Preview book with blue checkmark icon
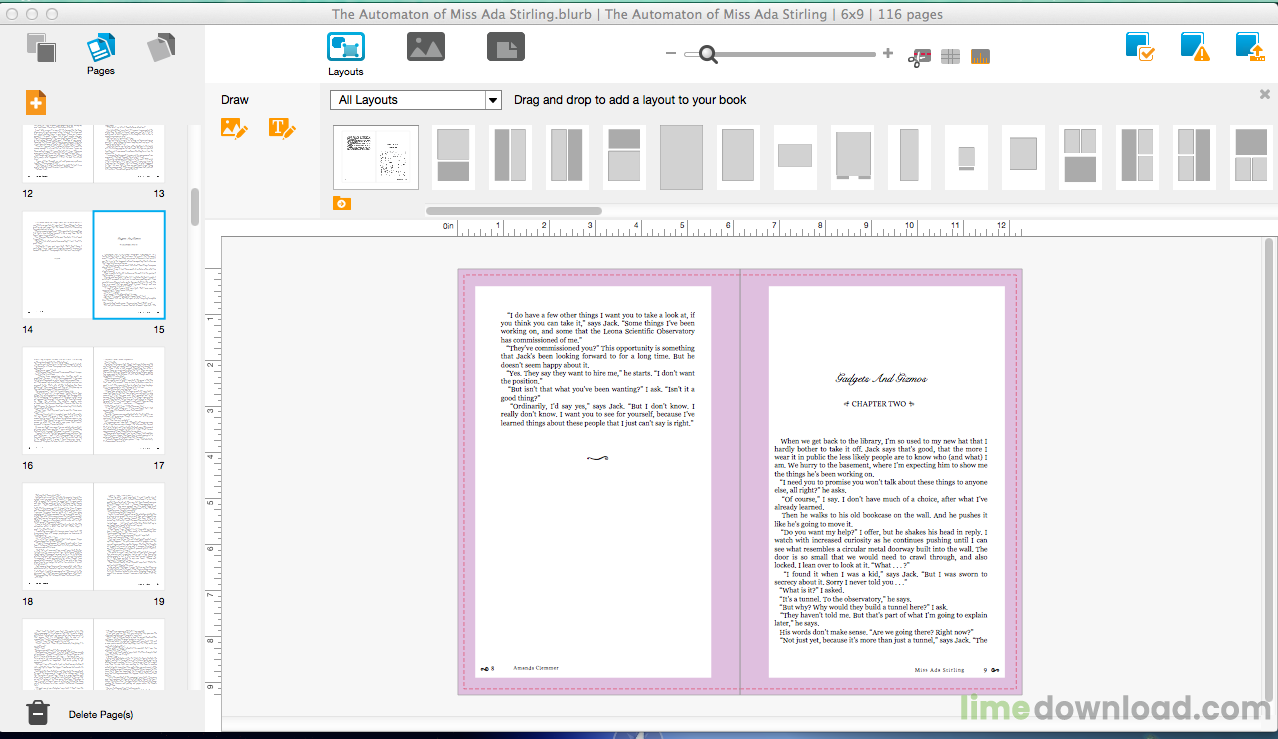 [x=1140, y=47]
